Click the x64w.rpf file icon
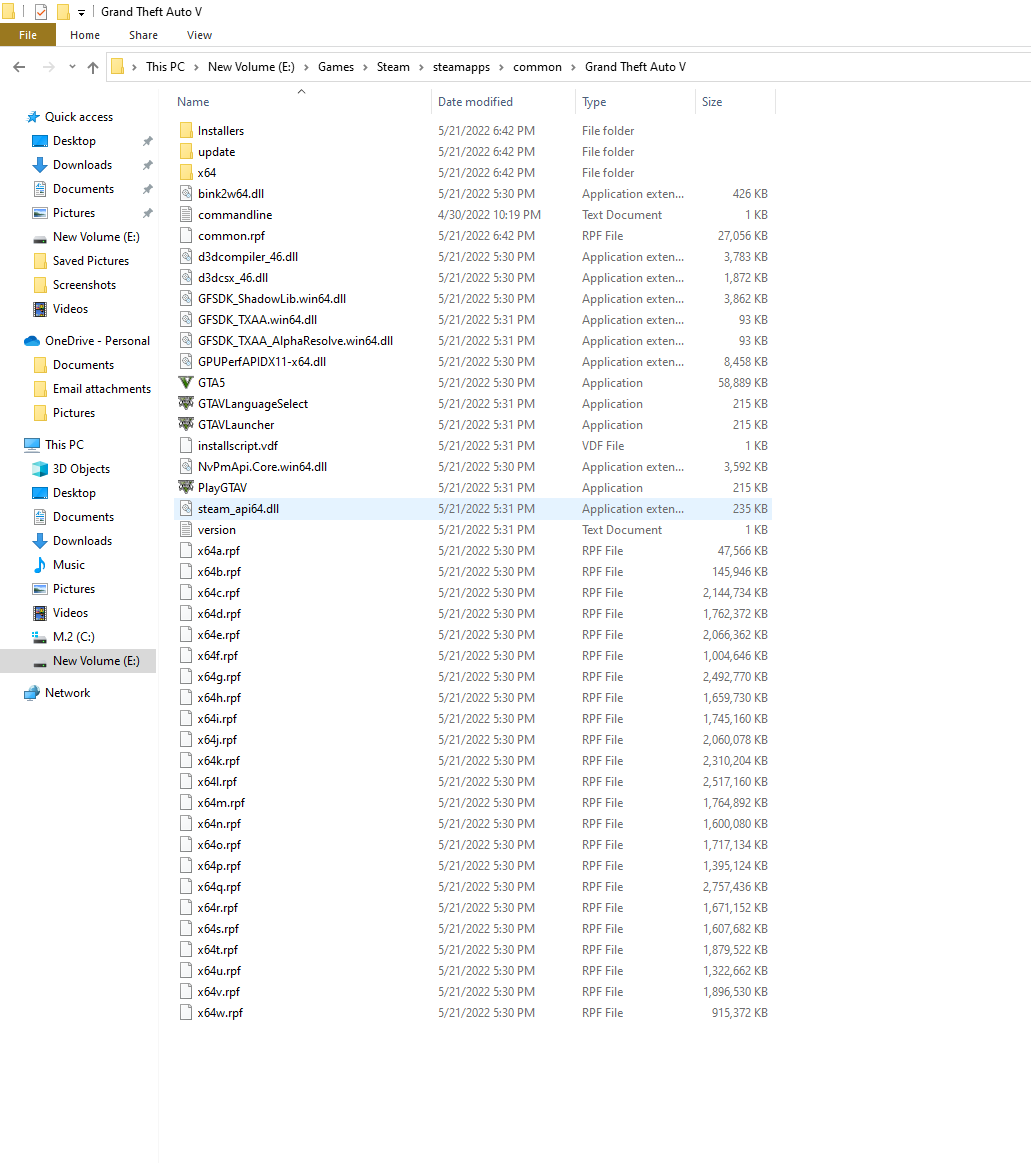 click(186, 1012)
